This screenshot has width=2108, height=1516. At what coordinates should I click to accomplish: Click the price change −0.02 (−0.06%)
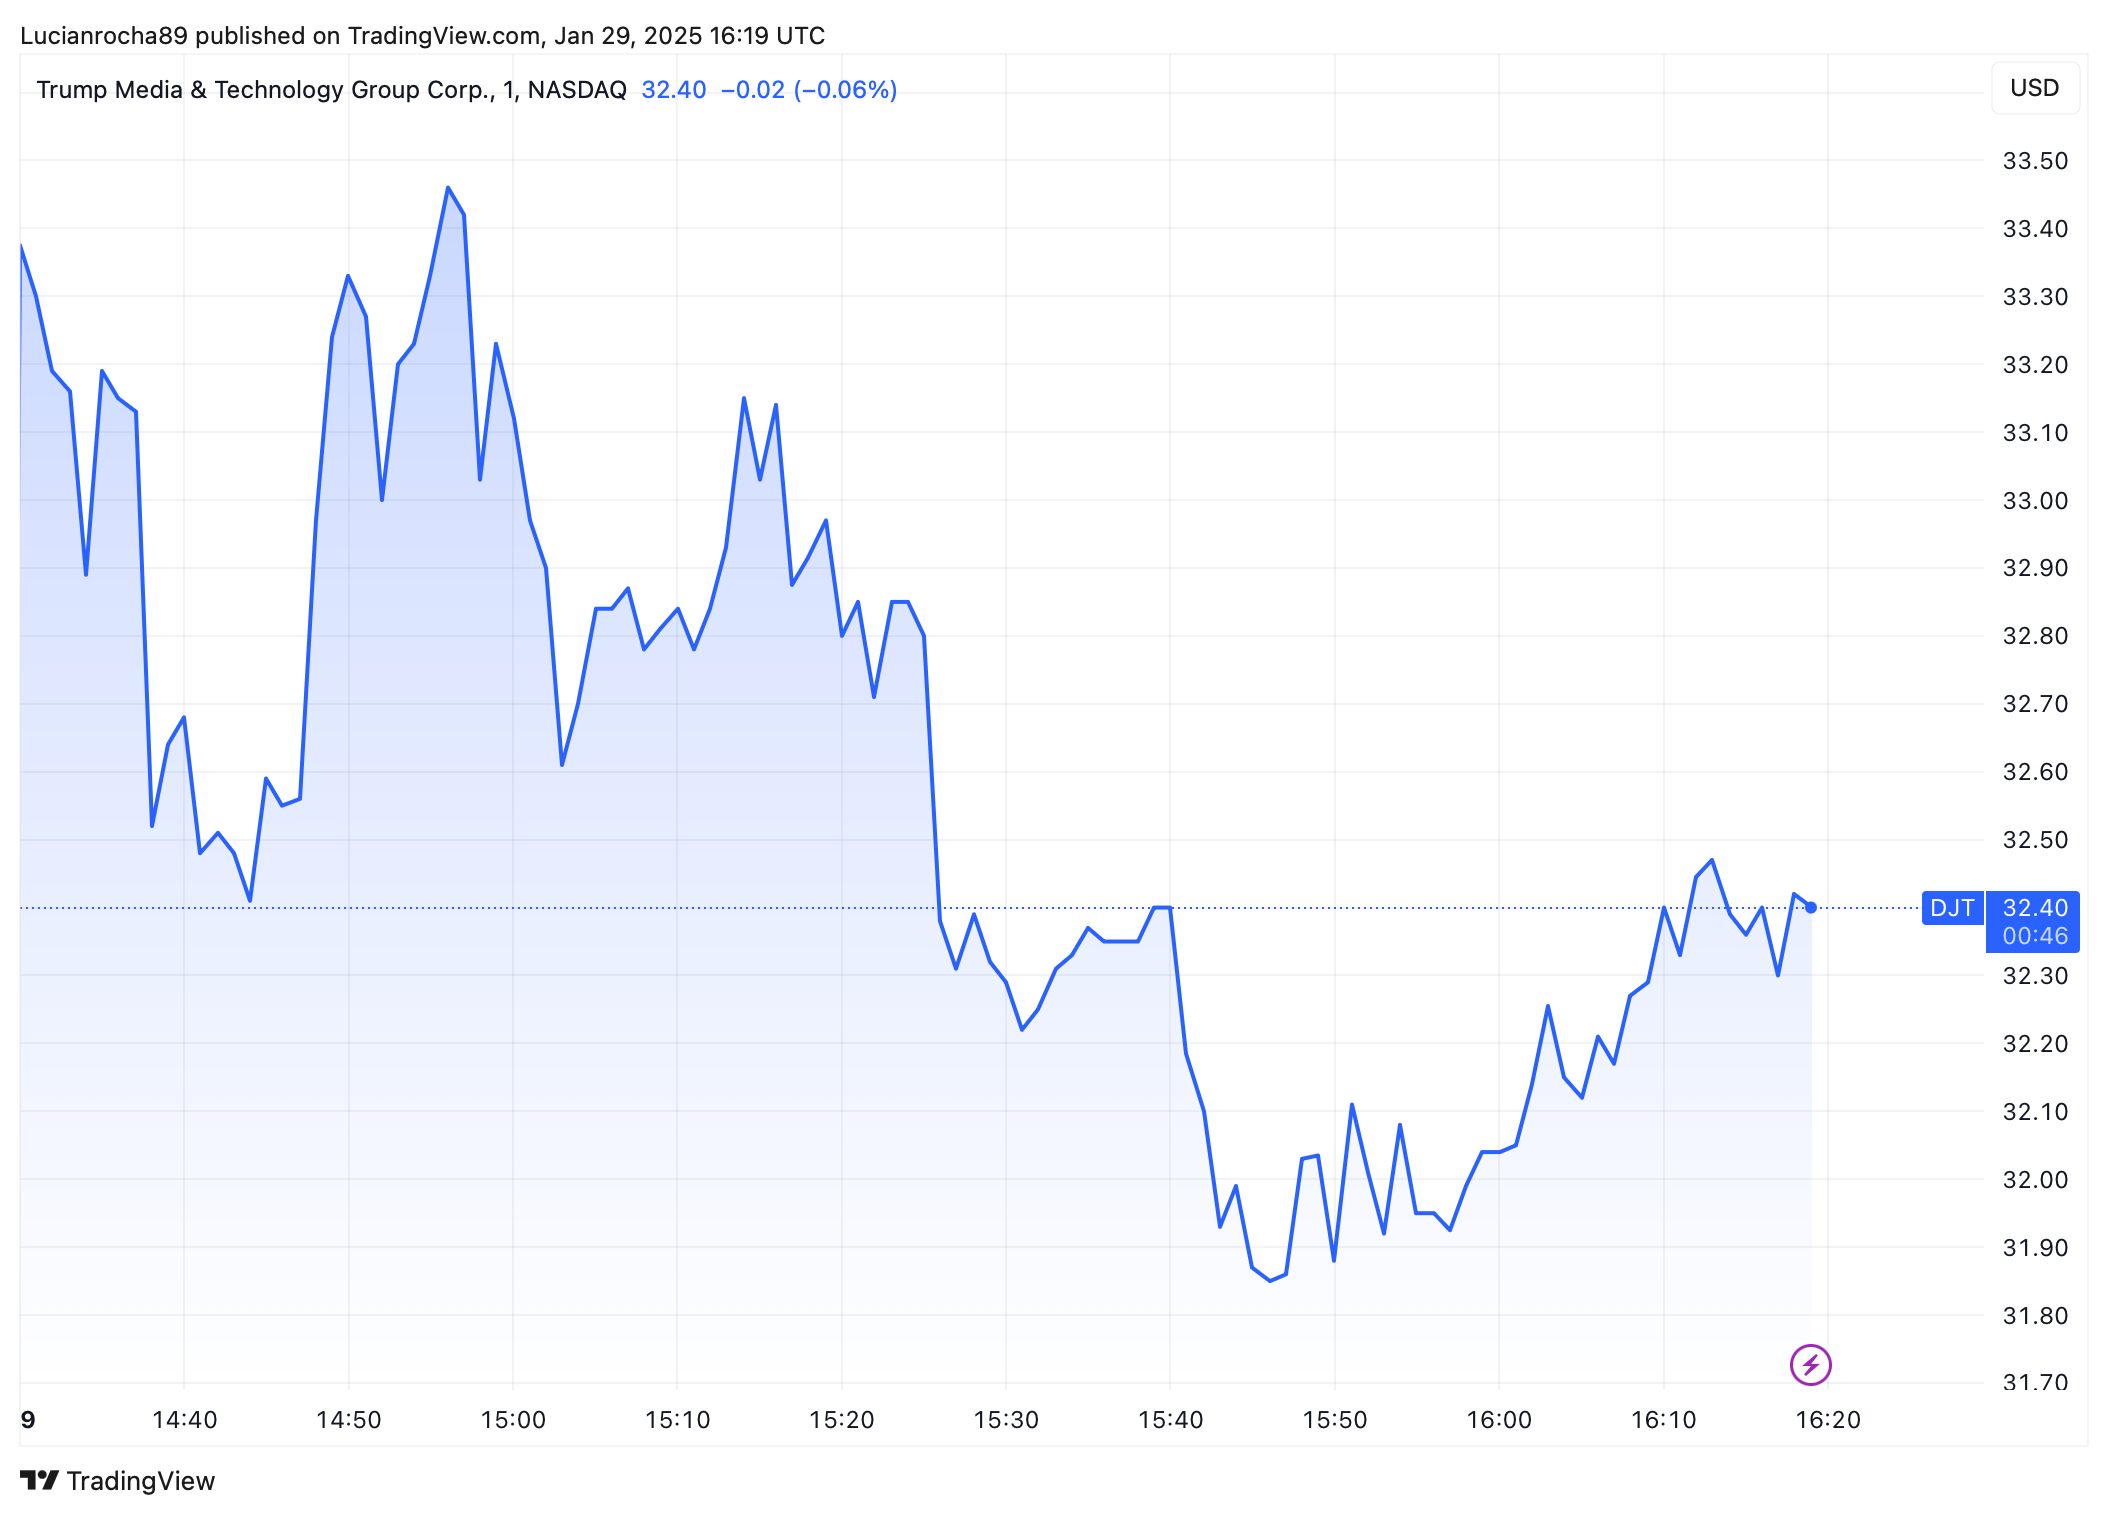[809, 90]
